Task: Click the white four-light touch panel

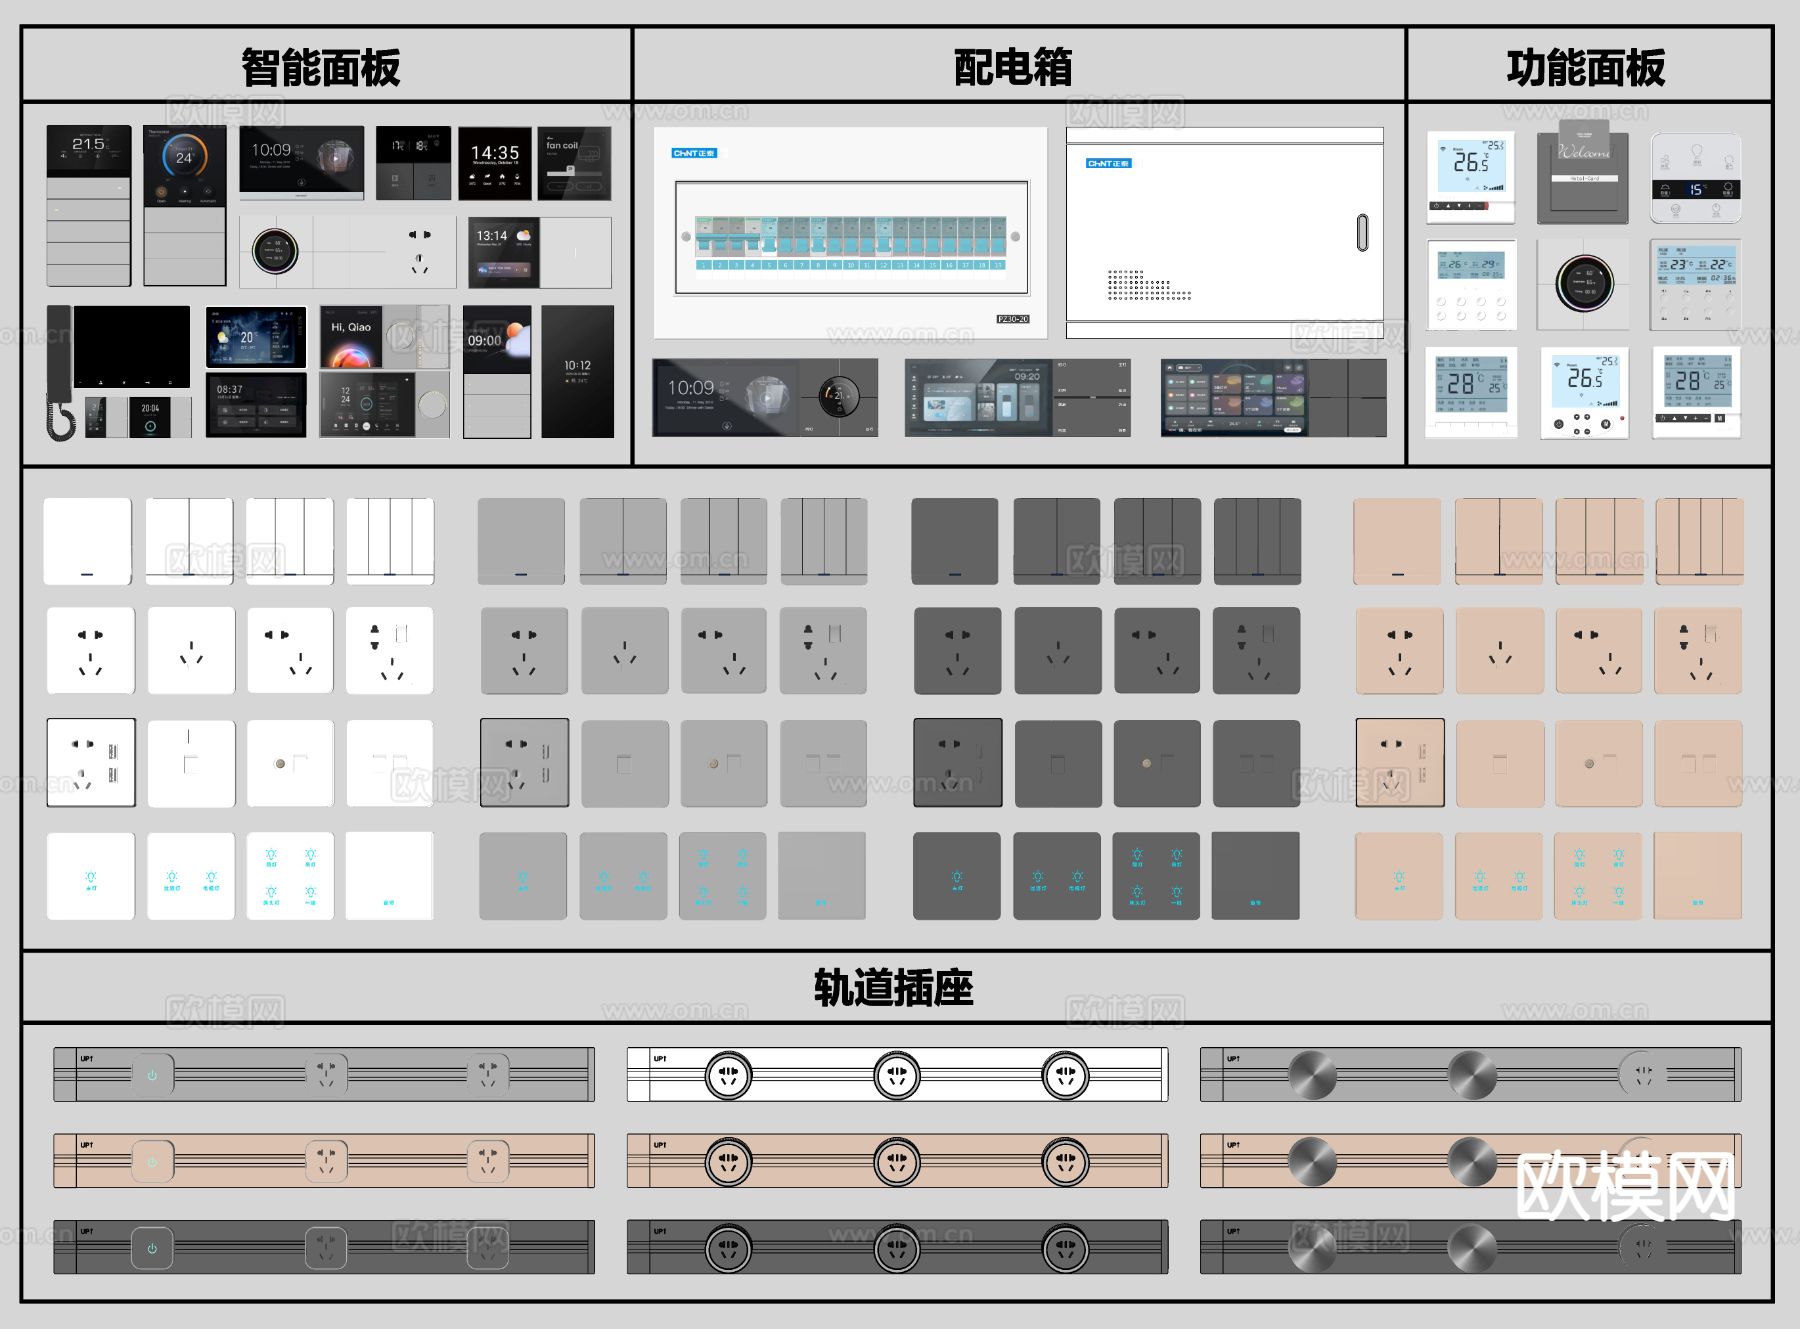Action: click(291, 876)
